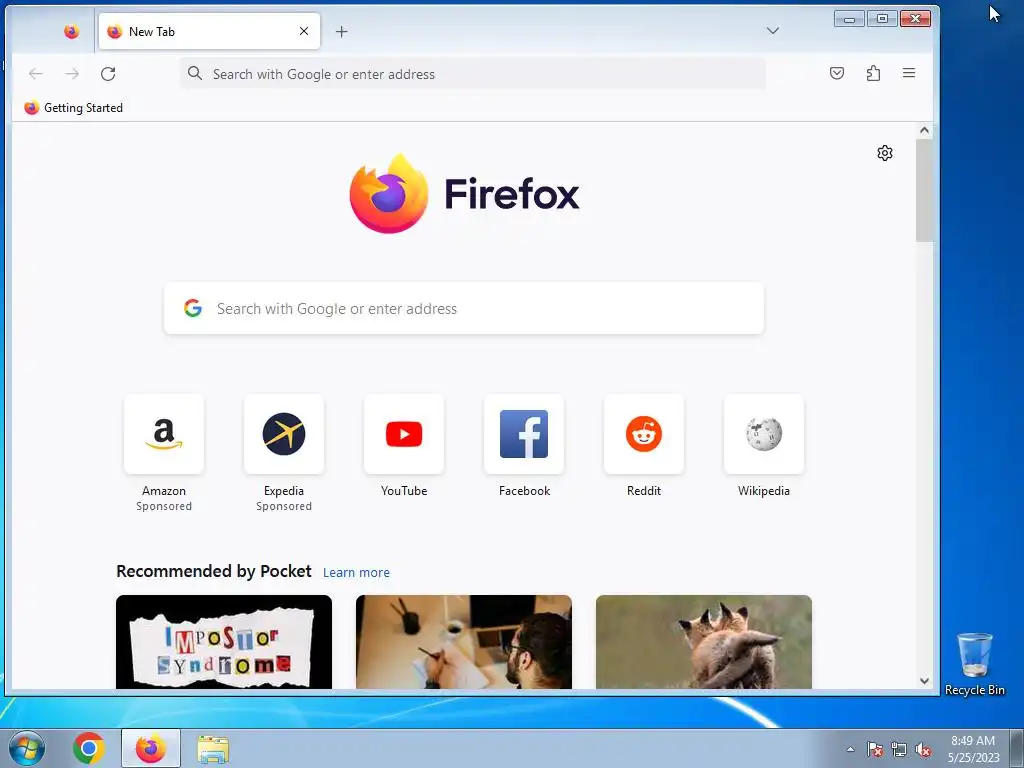Open File Explorer from the taskbar
1024x768 pixels.
pos(213,749)
